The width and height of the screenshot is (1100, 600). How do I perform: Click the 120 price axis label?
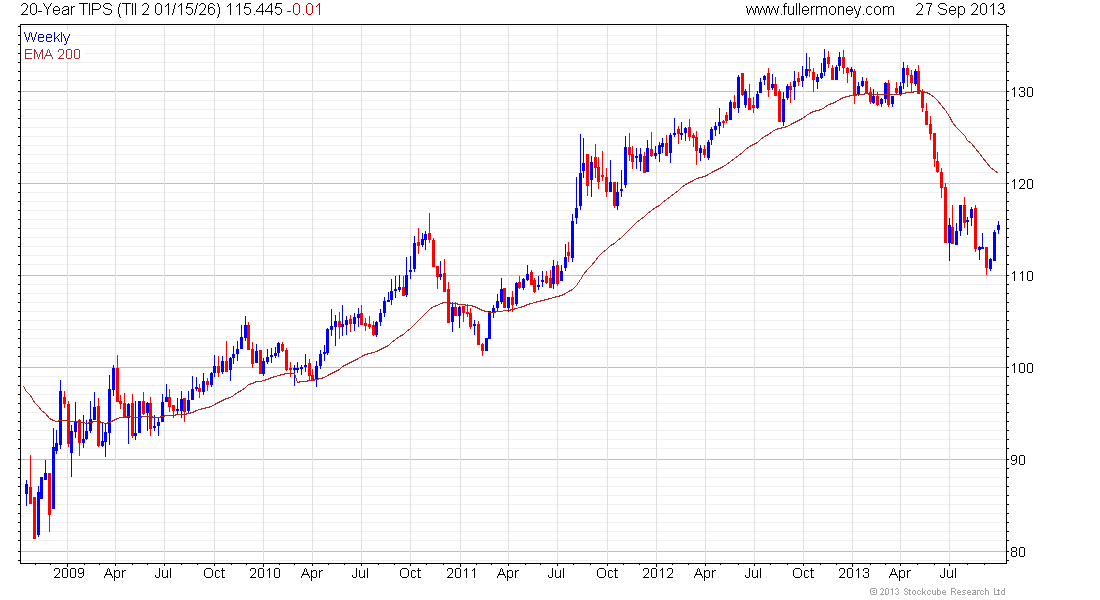(x=1021, y=184)
